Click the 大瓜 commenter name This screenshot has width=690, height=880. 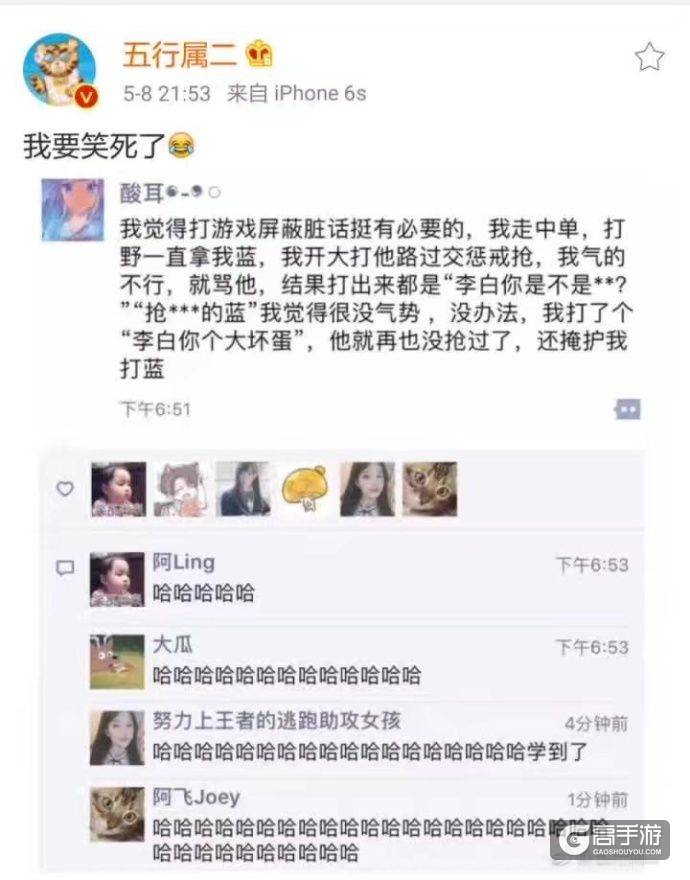[172, 644]
